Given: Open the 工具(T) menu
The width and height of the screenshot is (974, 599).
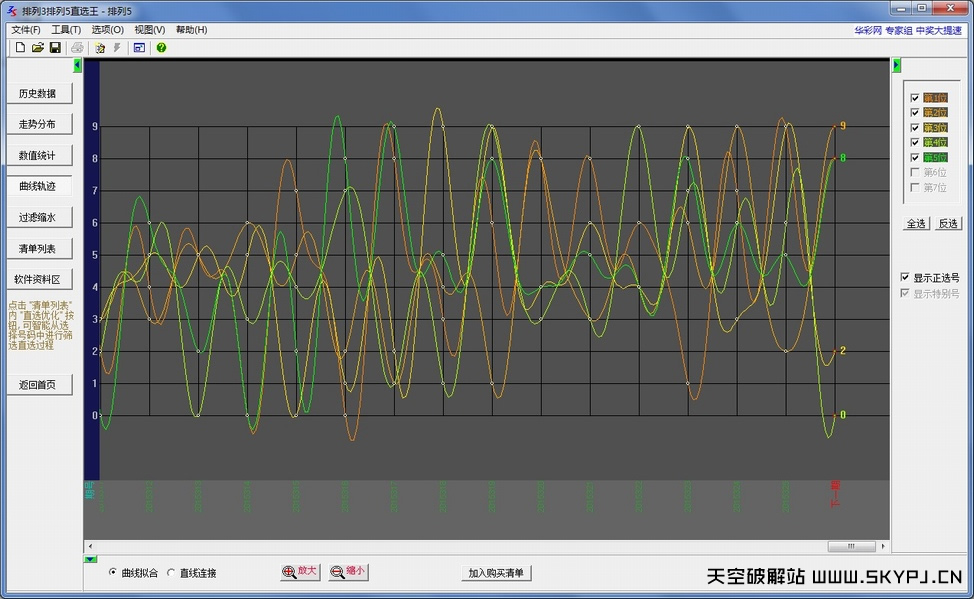Looking at the screenshot, I should pos(66,30).
